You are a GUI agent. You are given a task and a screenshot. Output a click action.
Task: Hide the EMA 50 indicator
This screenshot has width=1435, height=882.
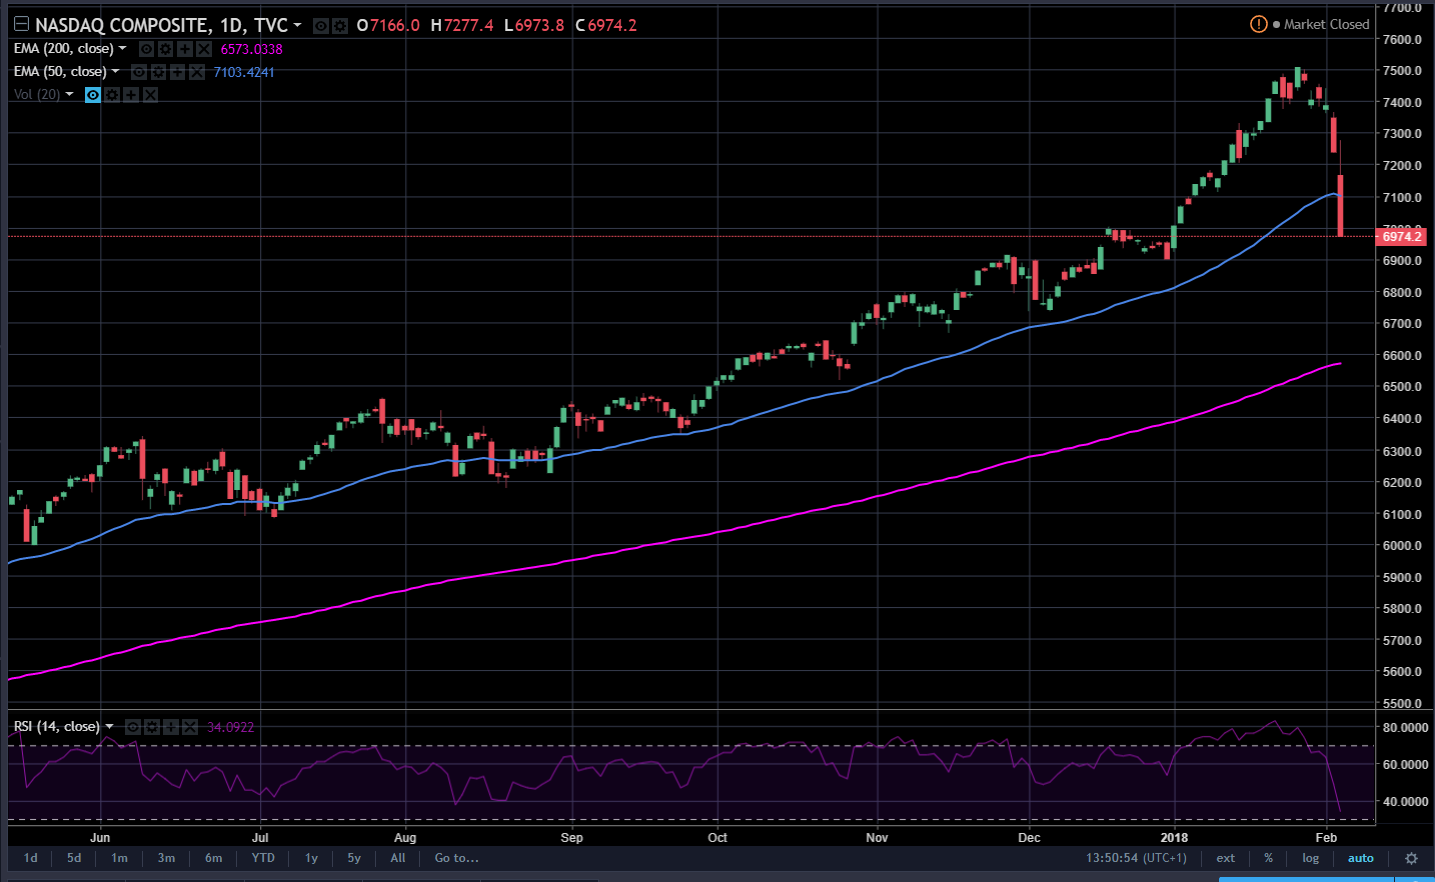(x=139, y=72)
